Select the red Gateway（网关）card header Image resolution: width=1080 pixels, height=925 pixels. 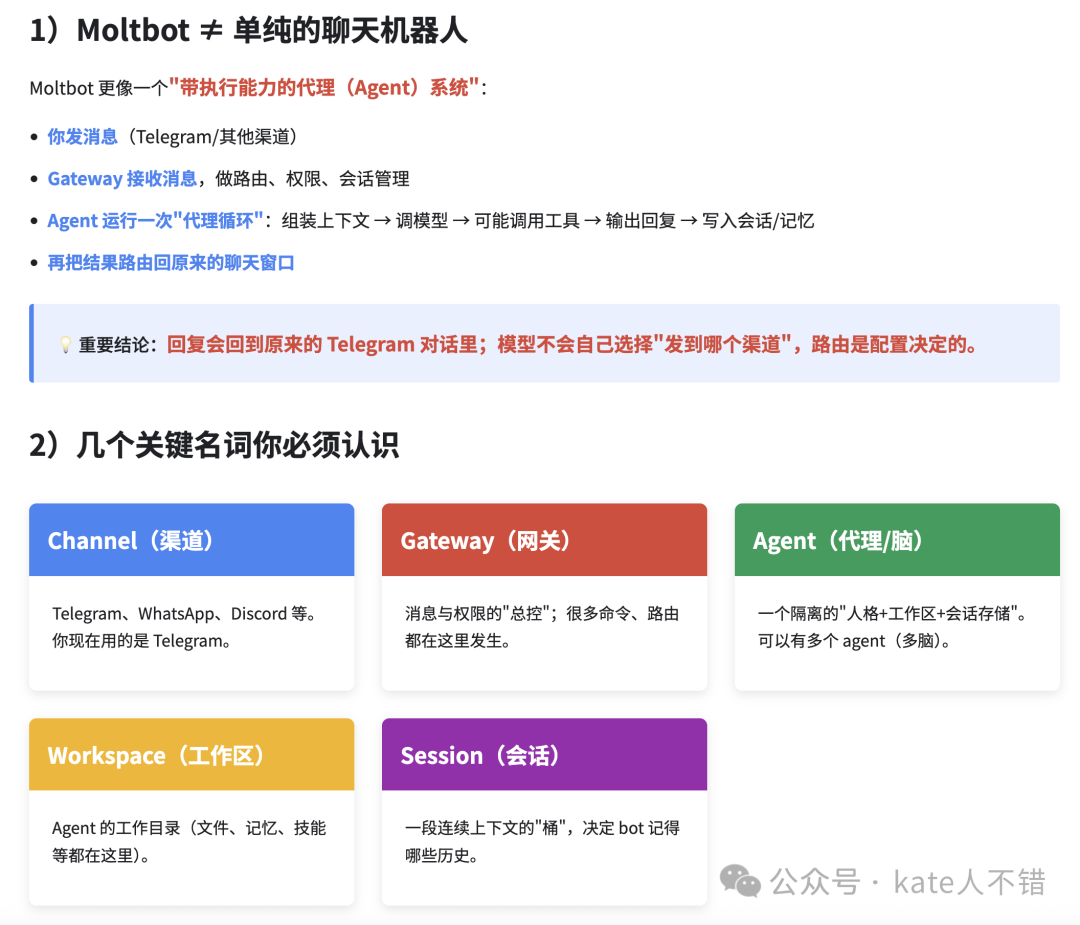(544, 541)
